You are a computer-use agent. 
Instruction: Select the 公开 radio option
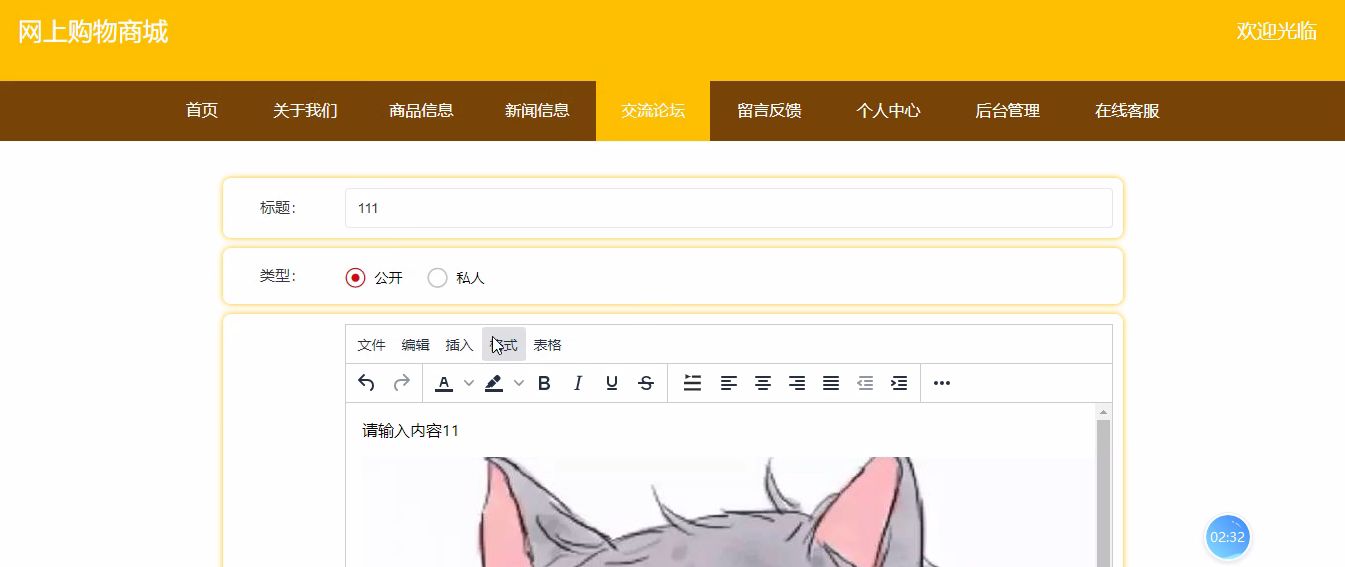pos(355,278)
